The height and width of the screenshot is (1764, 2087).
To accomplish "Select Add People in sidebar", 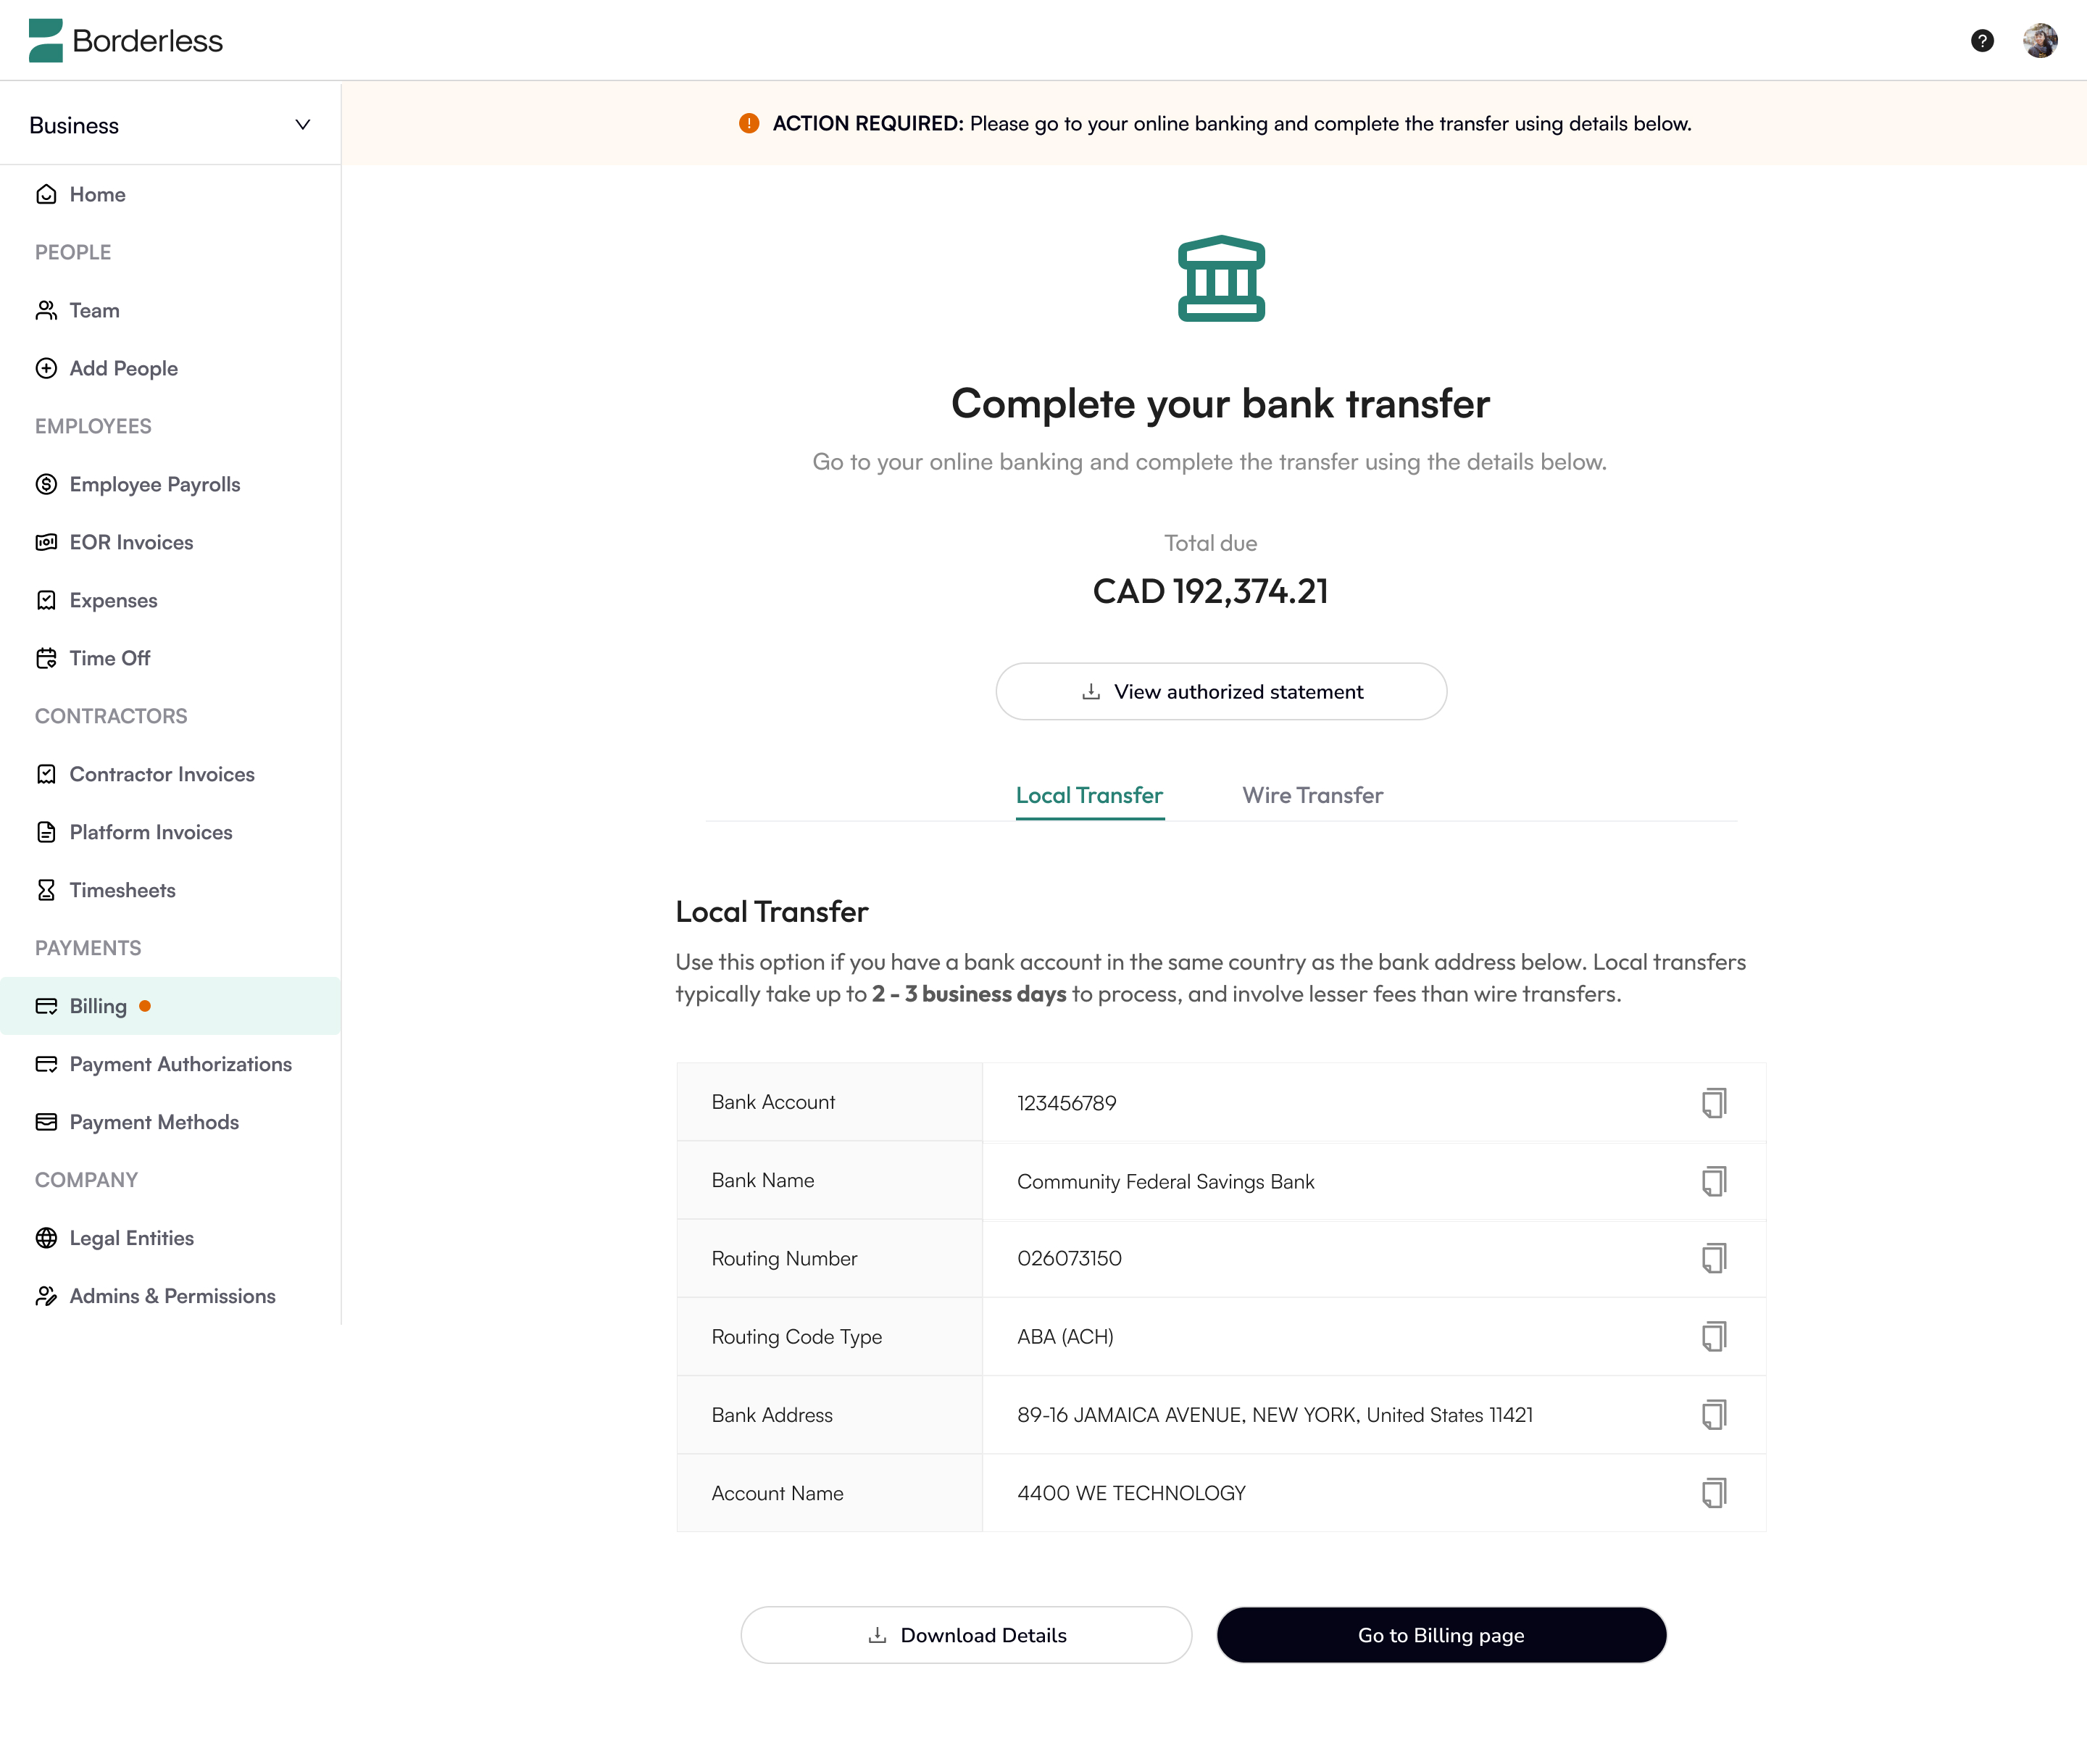I will tap(123, 369).
